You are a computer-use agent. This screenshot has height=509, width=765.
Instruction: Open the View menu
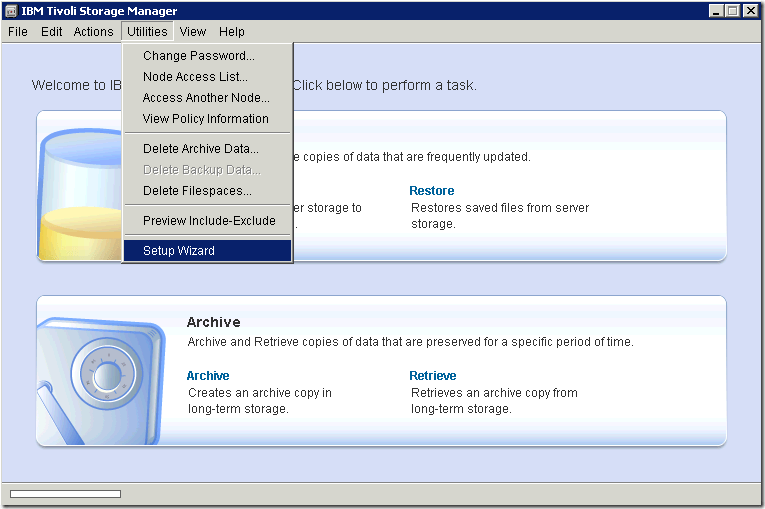pos(193,32)
